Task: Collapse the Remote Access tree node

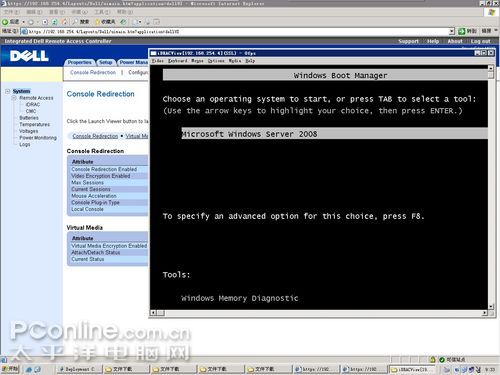Action: 14,98
